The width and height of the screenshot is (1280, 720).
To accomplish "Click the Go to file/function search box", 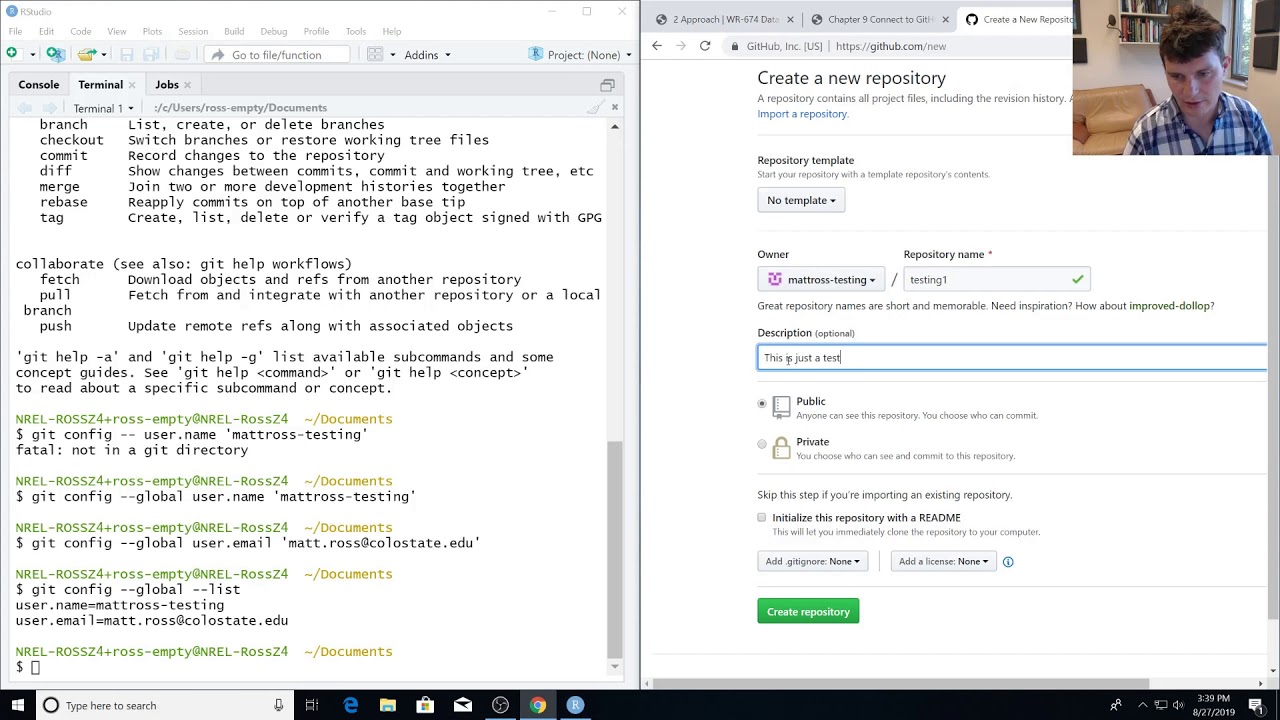I will point(277,55).
